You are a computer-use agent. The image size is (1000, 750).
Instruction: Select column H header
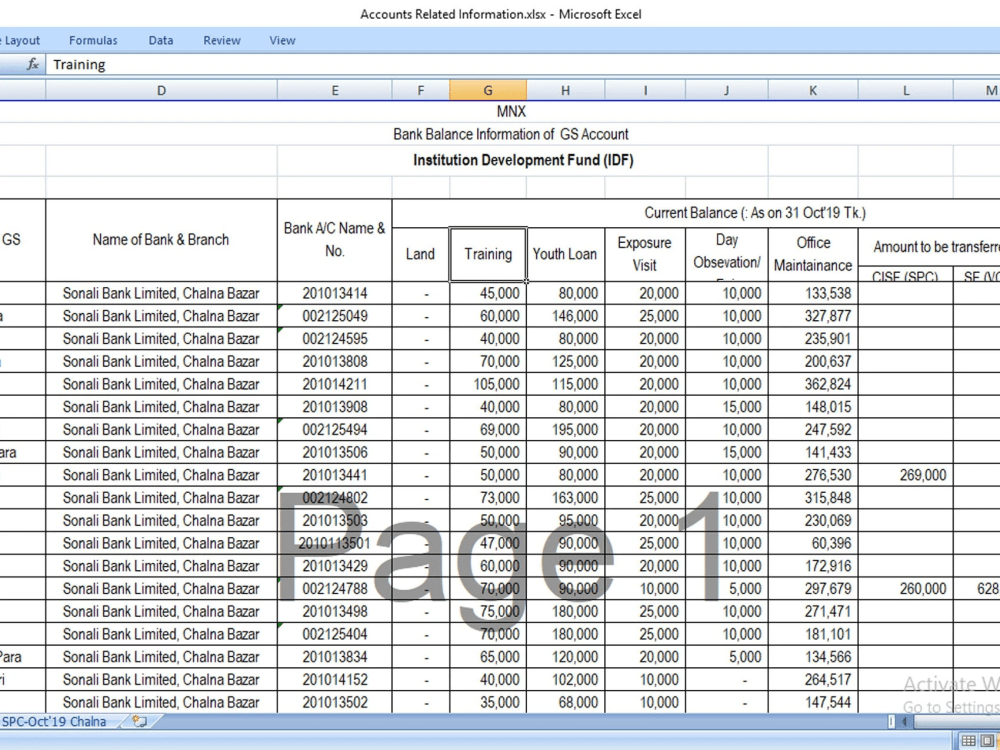click(566, 91)
